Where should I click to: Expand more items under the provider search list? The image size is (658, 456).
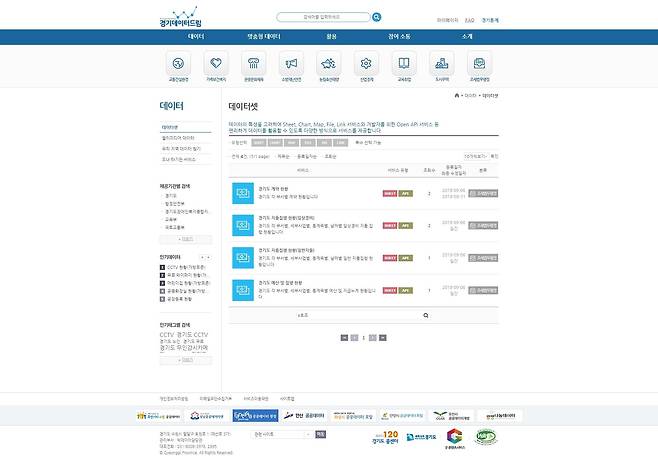pyautogui.click(x=185, y=239)
